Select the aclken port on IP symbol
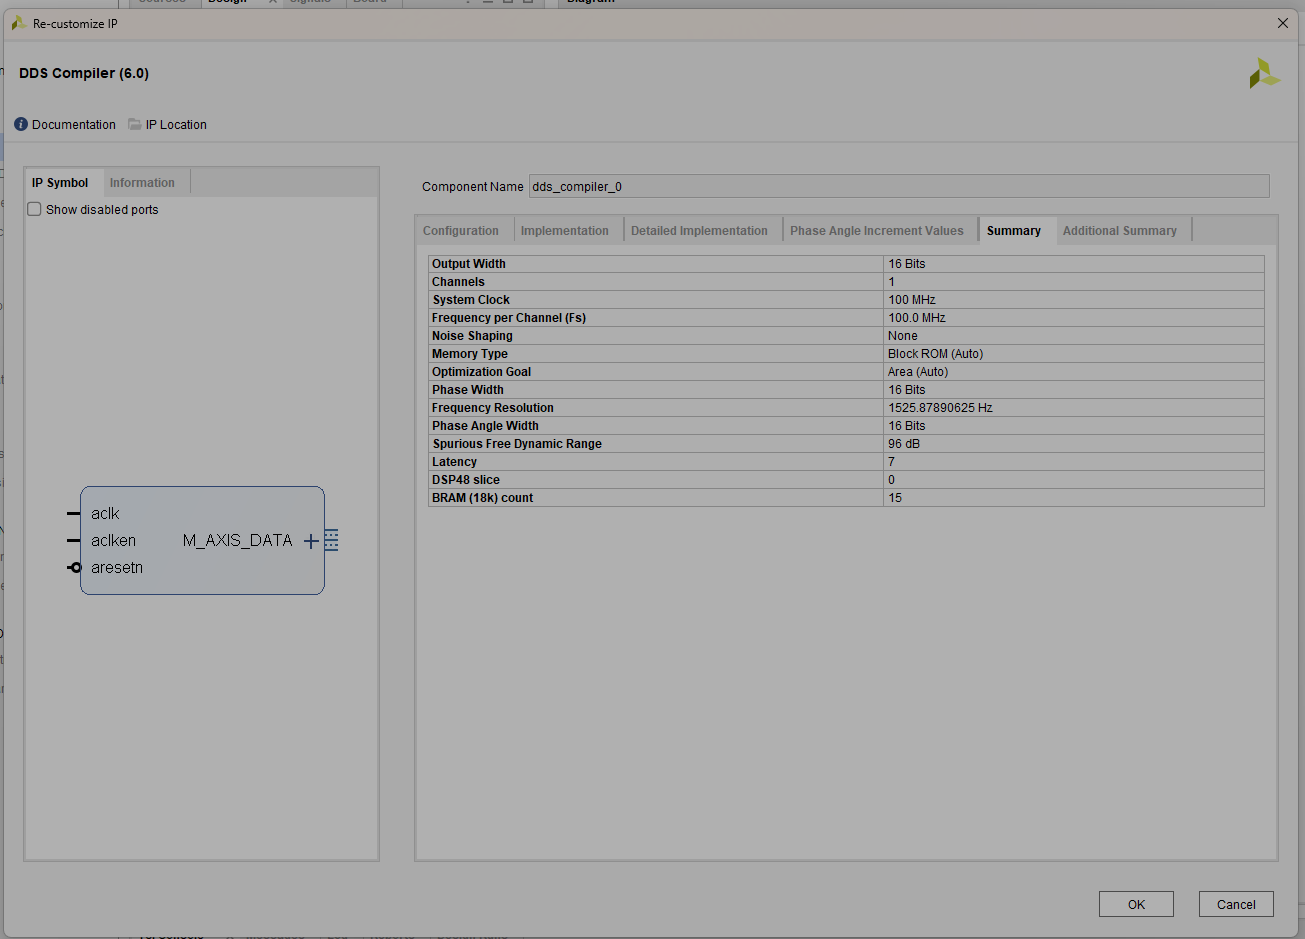Image resolution: width=1305 pixels, height=939 pixels. (113, 541)
